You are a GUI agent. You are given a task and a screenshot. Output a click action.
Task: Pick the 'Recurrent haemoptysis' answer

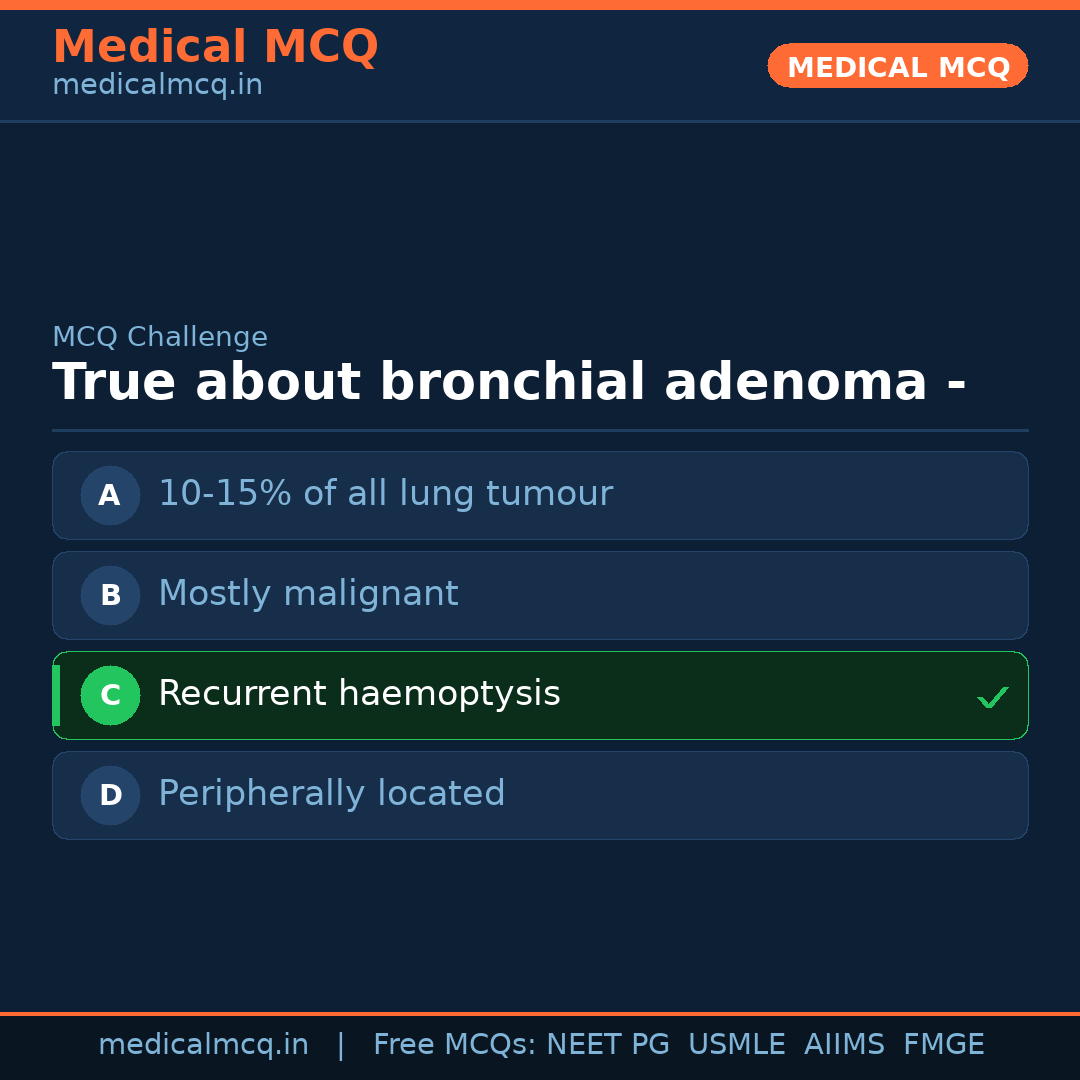coord(359,694)
